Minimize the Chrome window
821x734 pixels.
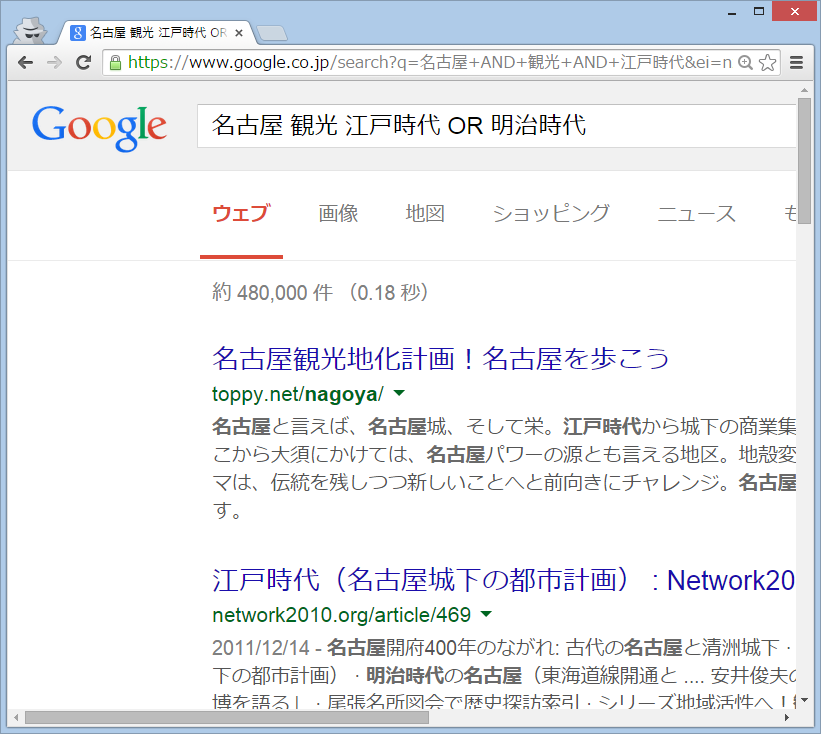[732, 12]
